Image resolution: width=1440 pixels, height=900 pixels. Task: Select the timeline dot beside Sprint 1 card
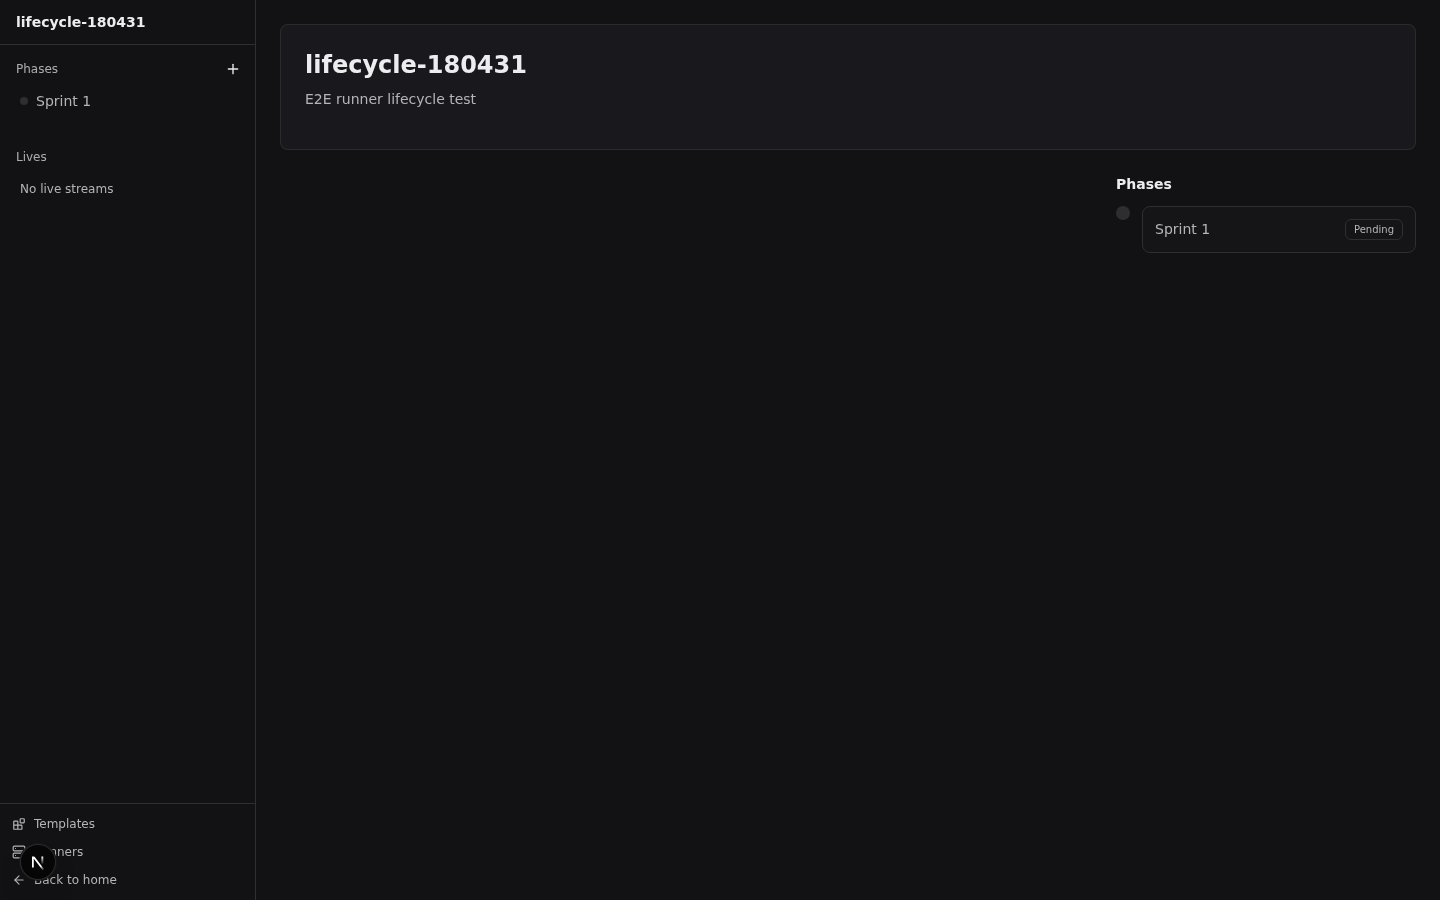point(1123,213)
